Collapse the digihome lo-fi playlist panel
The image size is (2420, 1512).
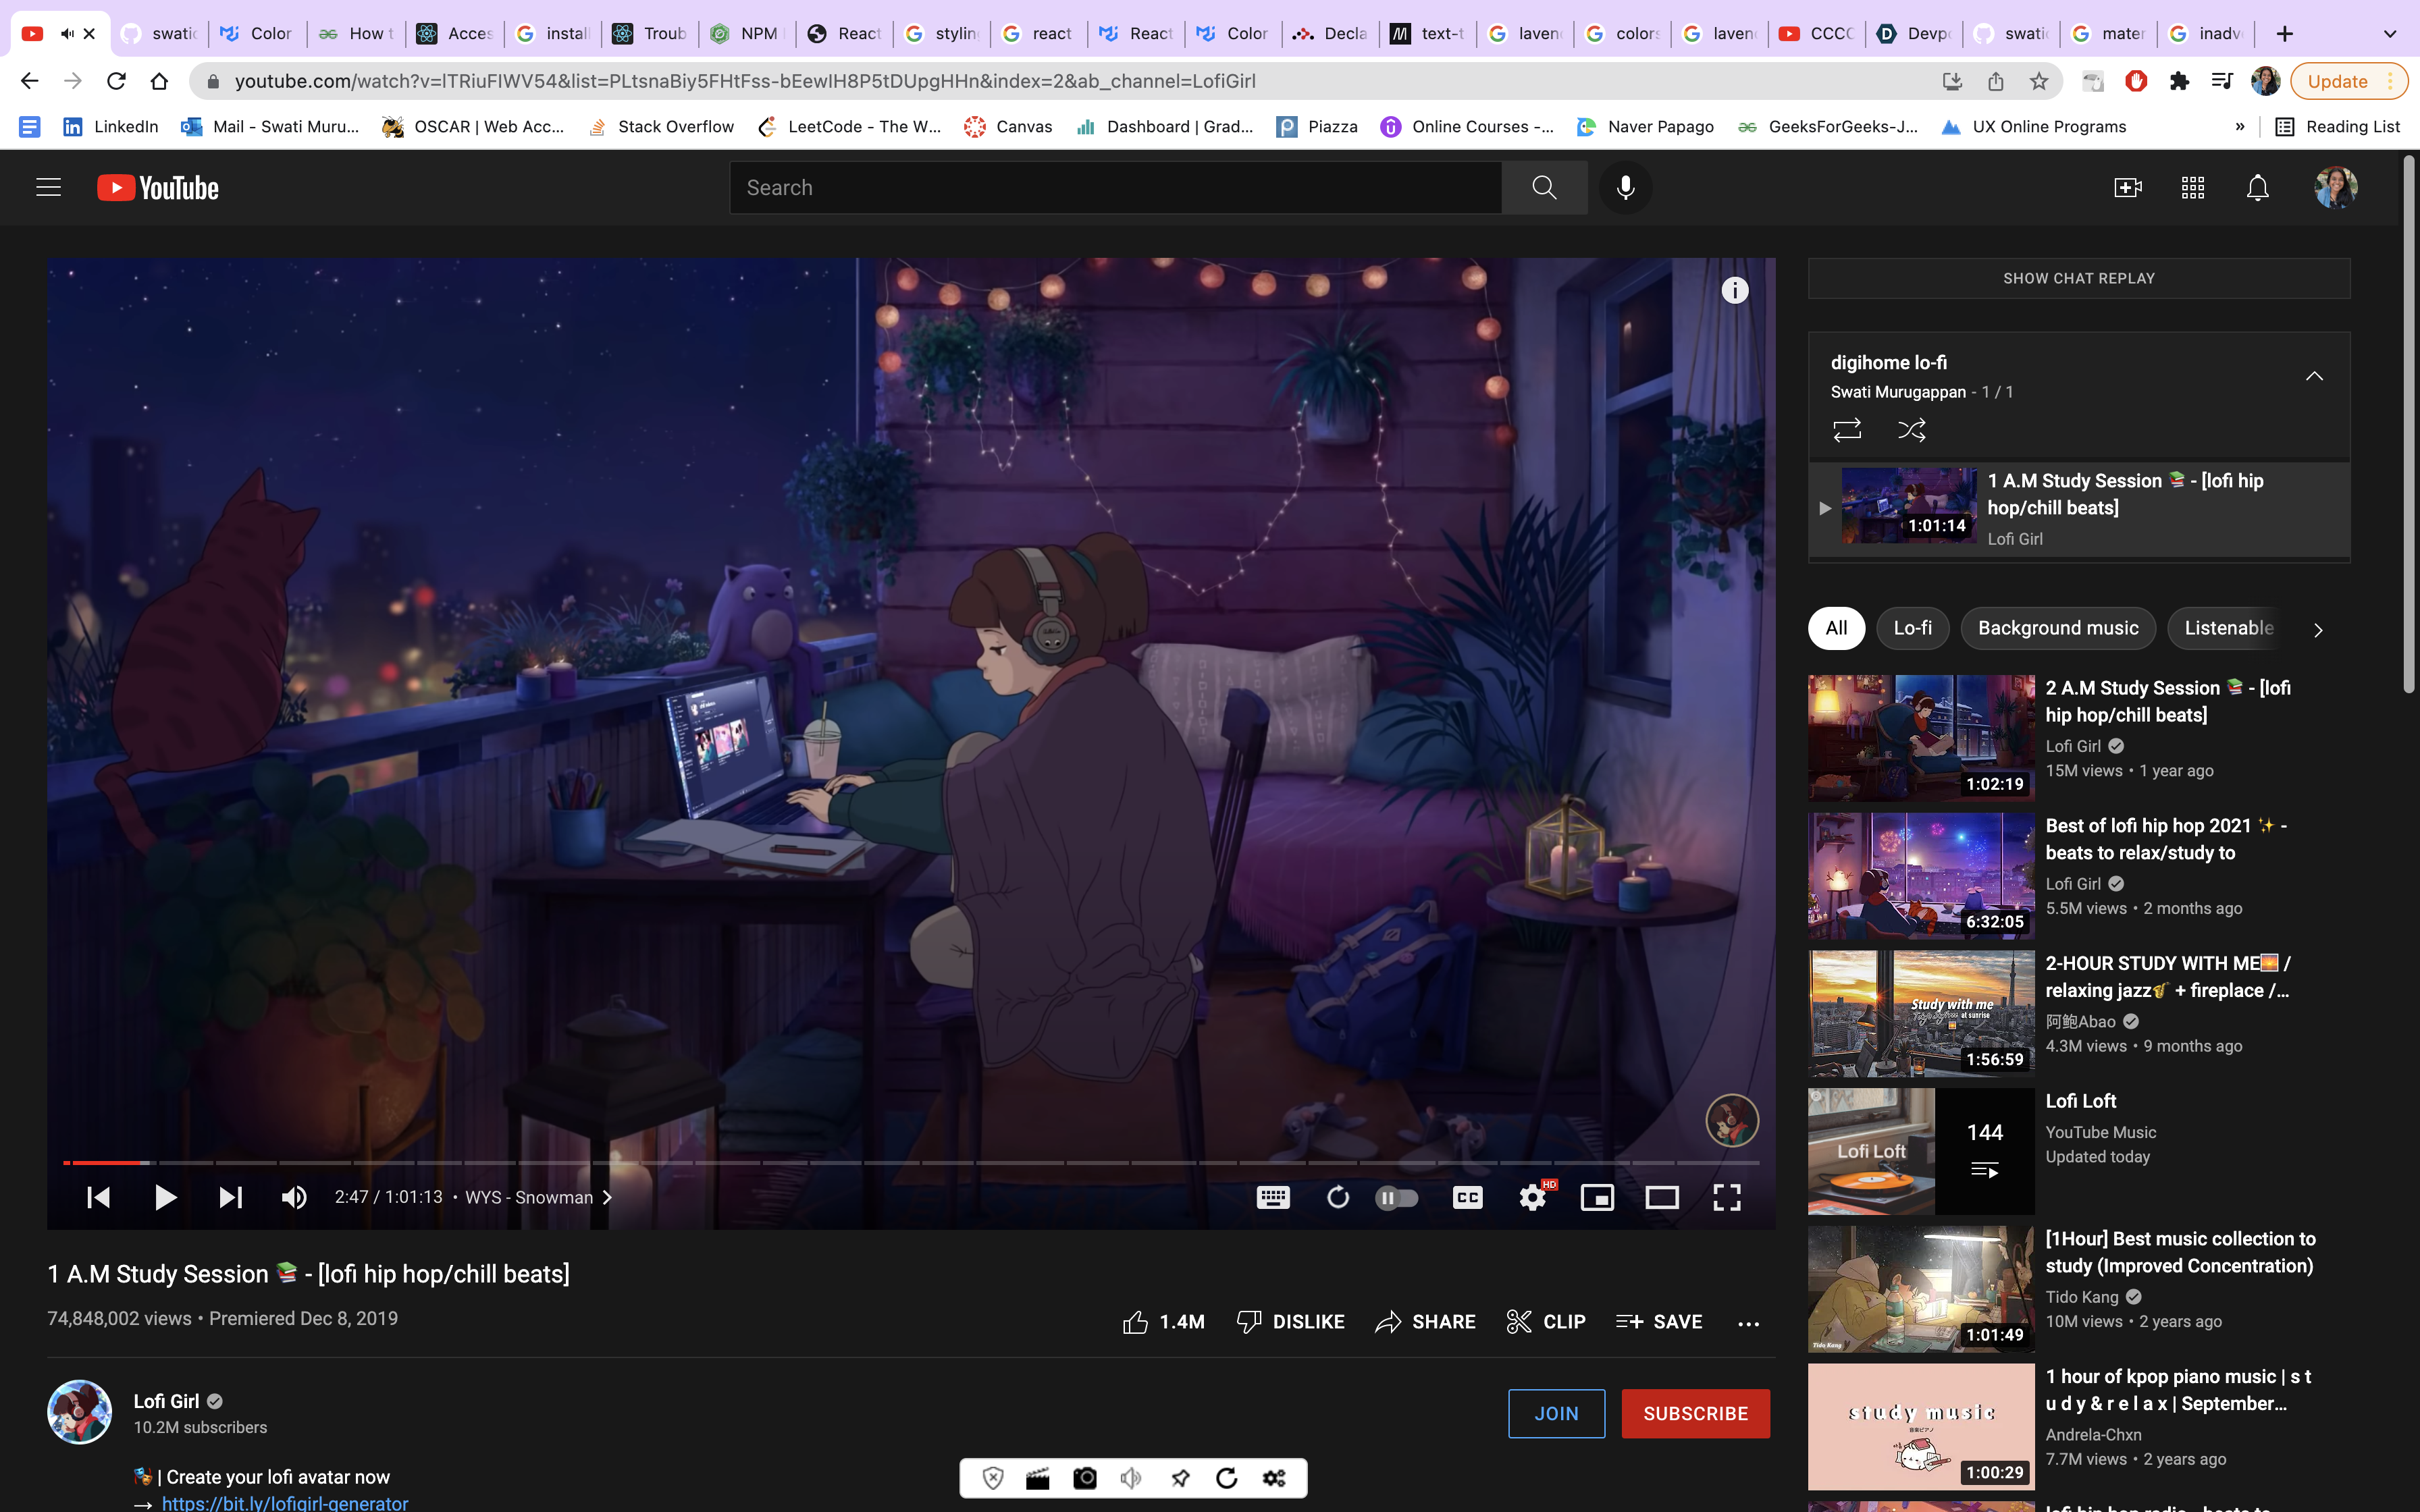point(2313,376)
